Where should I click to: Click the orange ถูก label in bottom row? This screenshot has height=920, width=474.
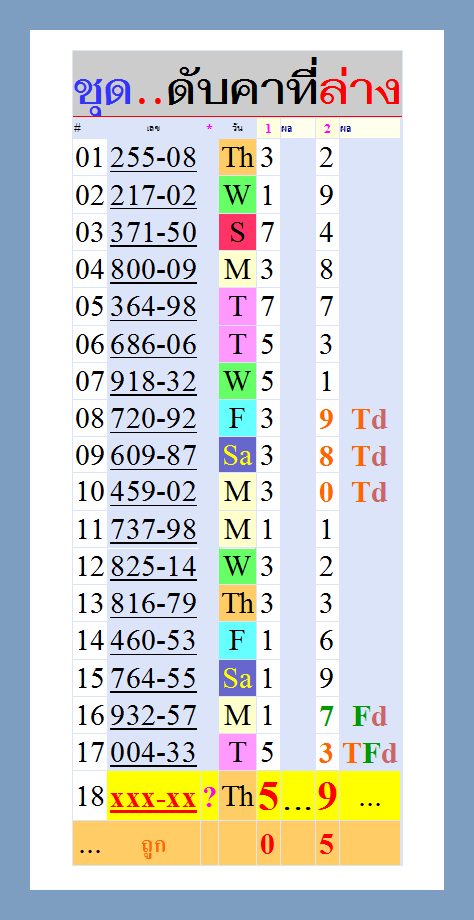coord(153,845)
